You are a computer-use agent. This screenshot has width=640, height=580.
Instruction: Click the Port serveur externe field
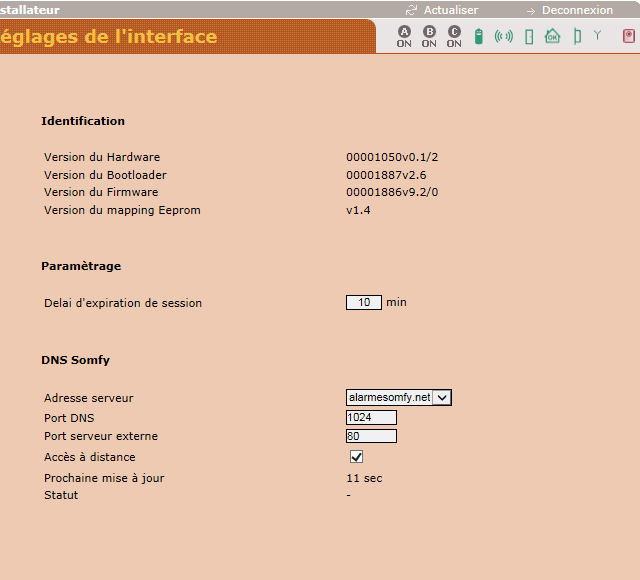[371, 436]
